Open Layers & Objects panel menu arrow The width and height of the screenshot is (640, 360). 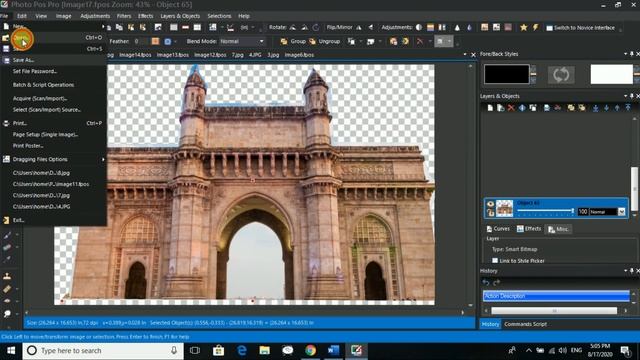(x=625, y=96)
